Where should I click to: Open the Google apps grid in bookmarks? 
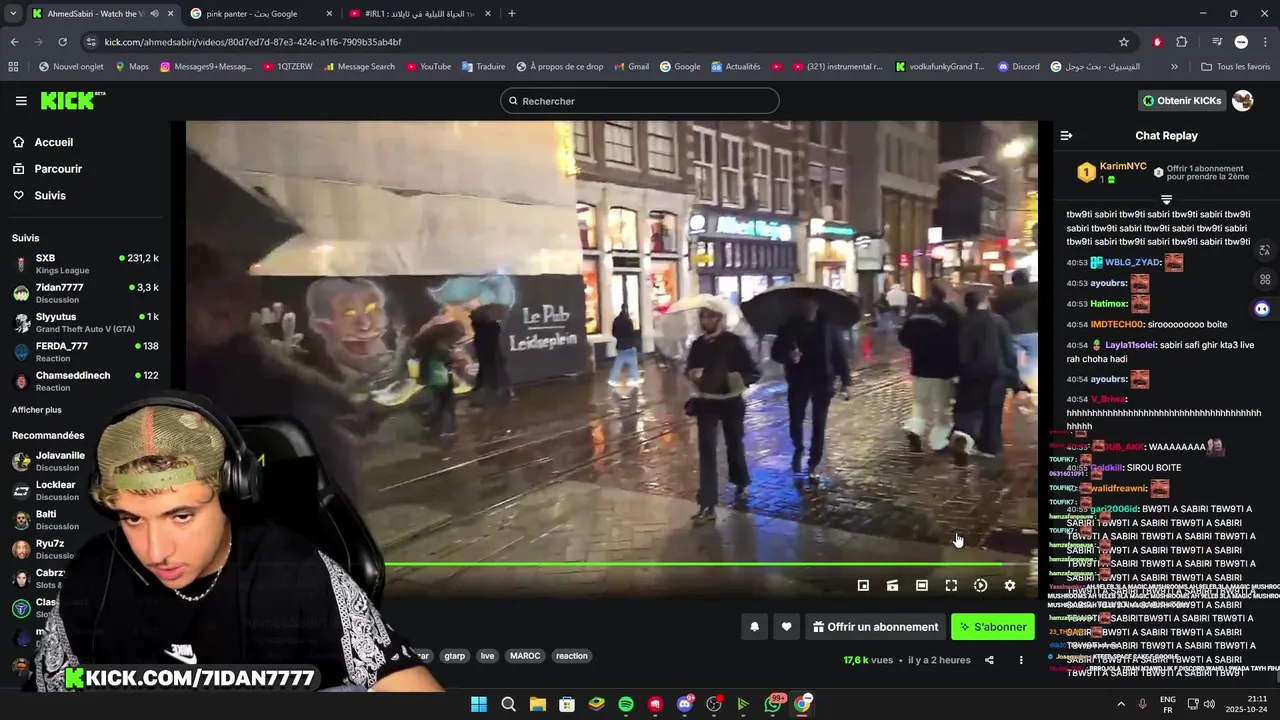(13, 67)
